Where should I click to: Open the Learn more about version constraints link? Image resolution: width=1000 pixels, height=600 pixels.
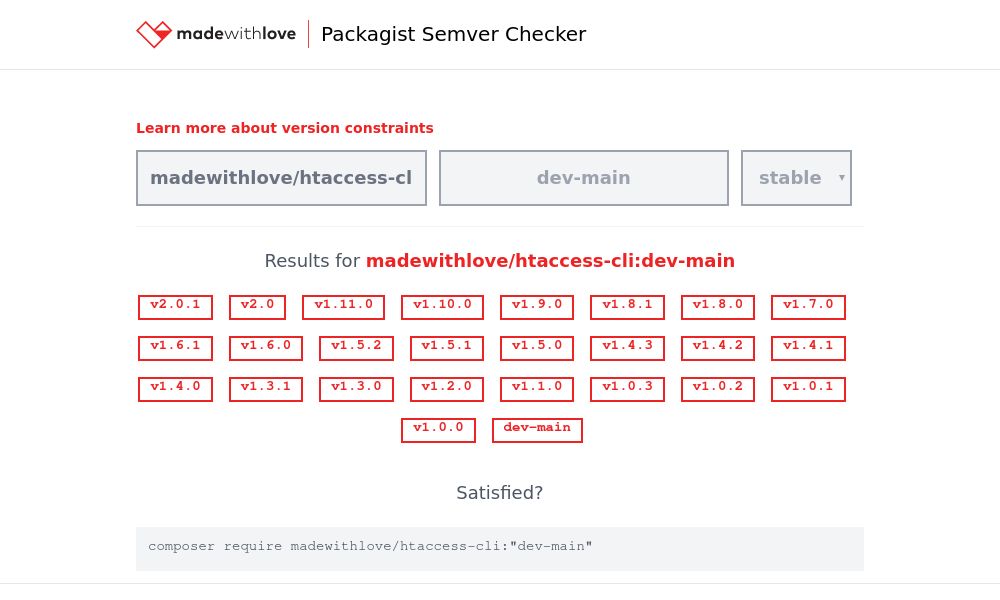pyautogui.click(x=284, y=128)
